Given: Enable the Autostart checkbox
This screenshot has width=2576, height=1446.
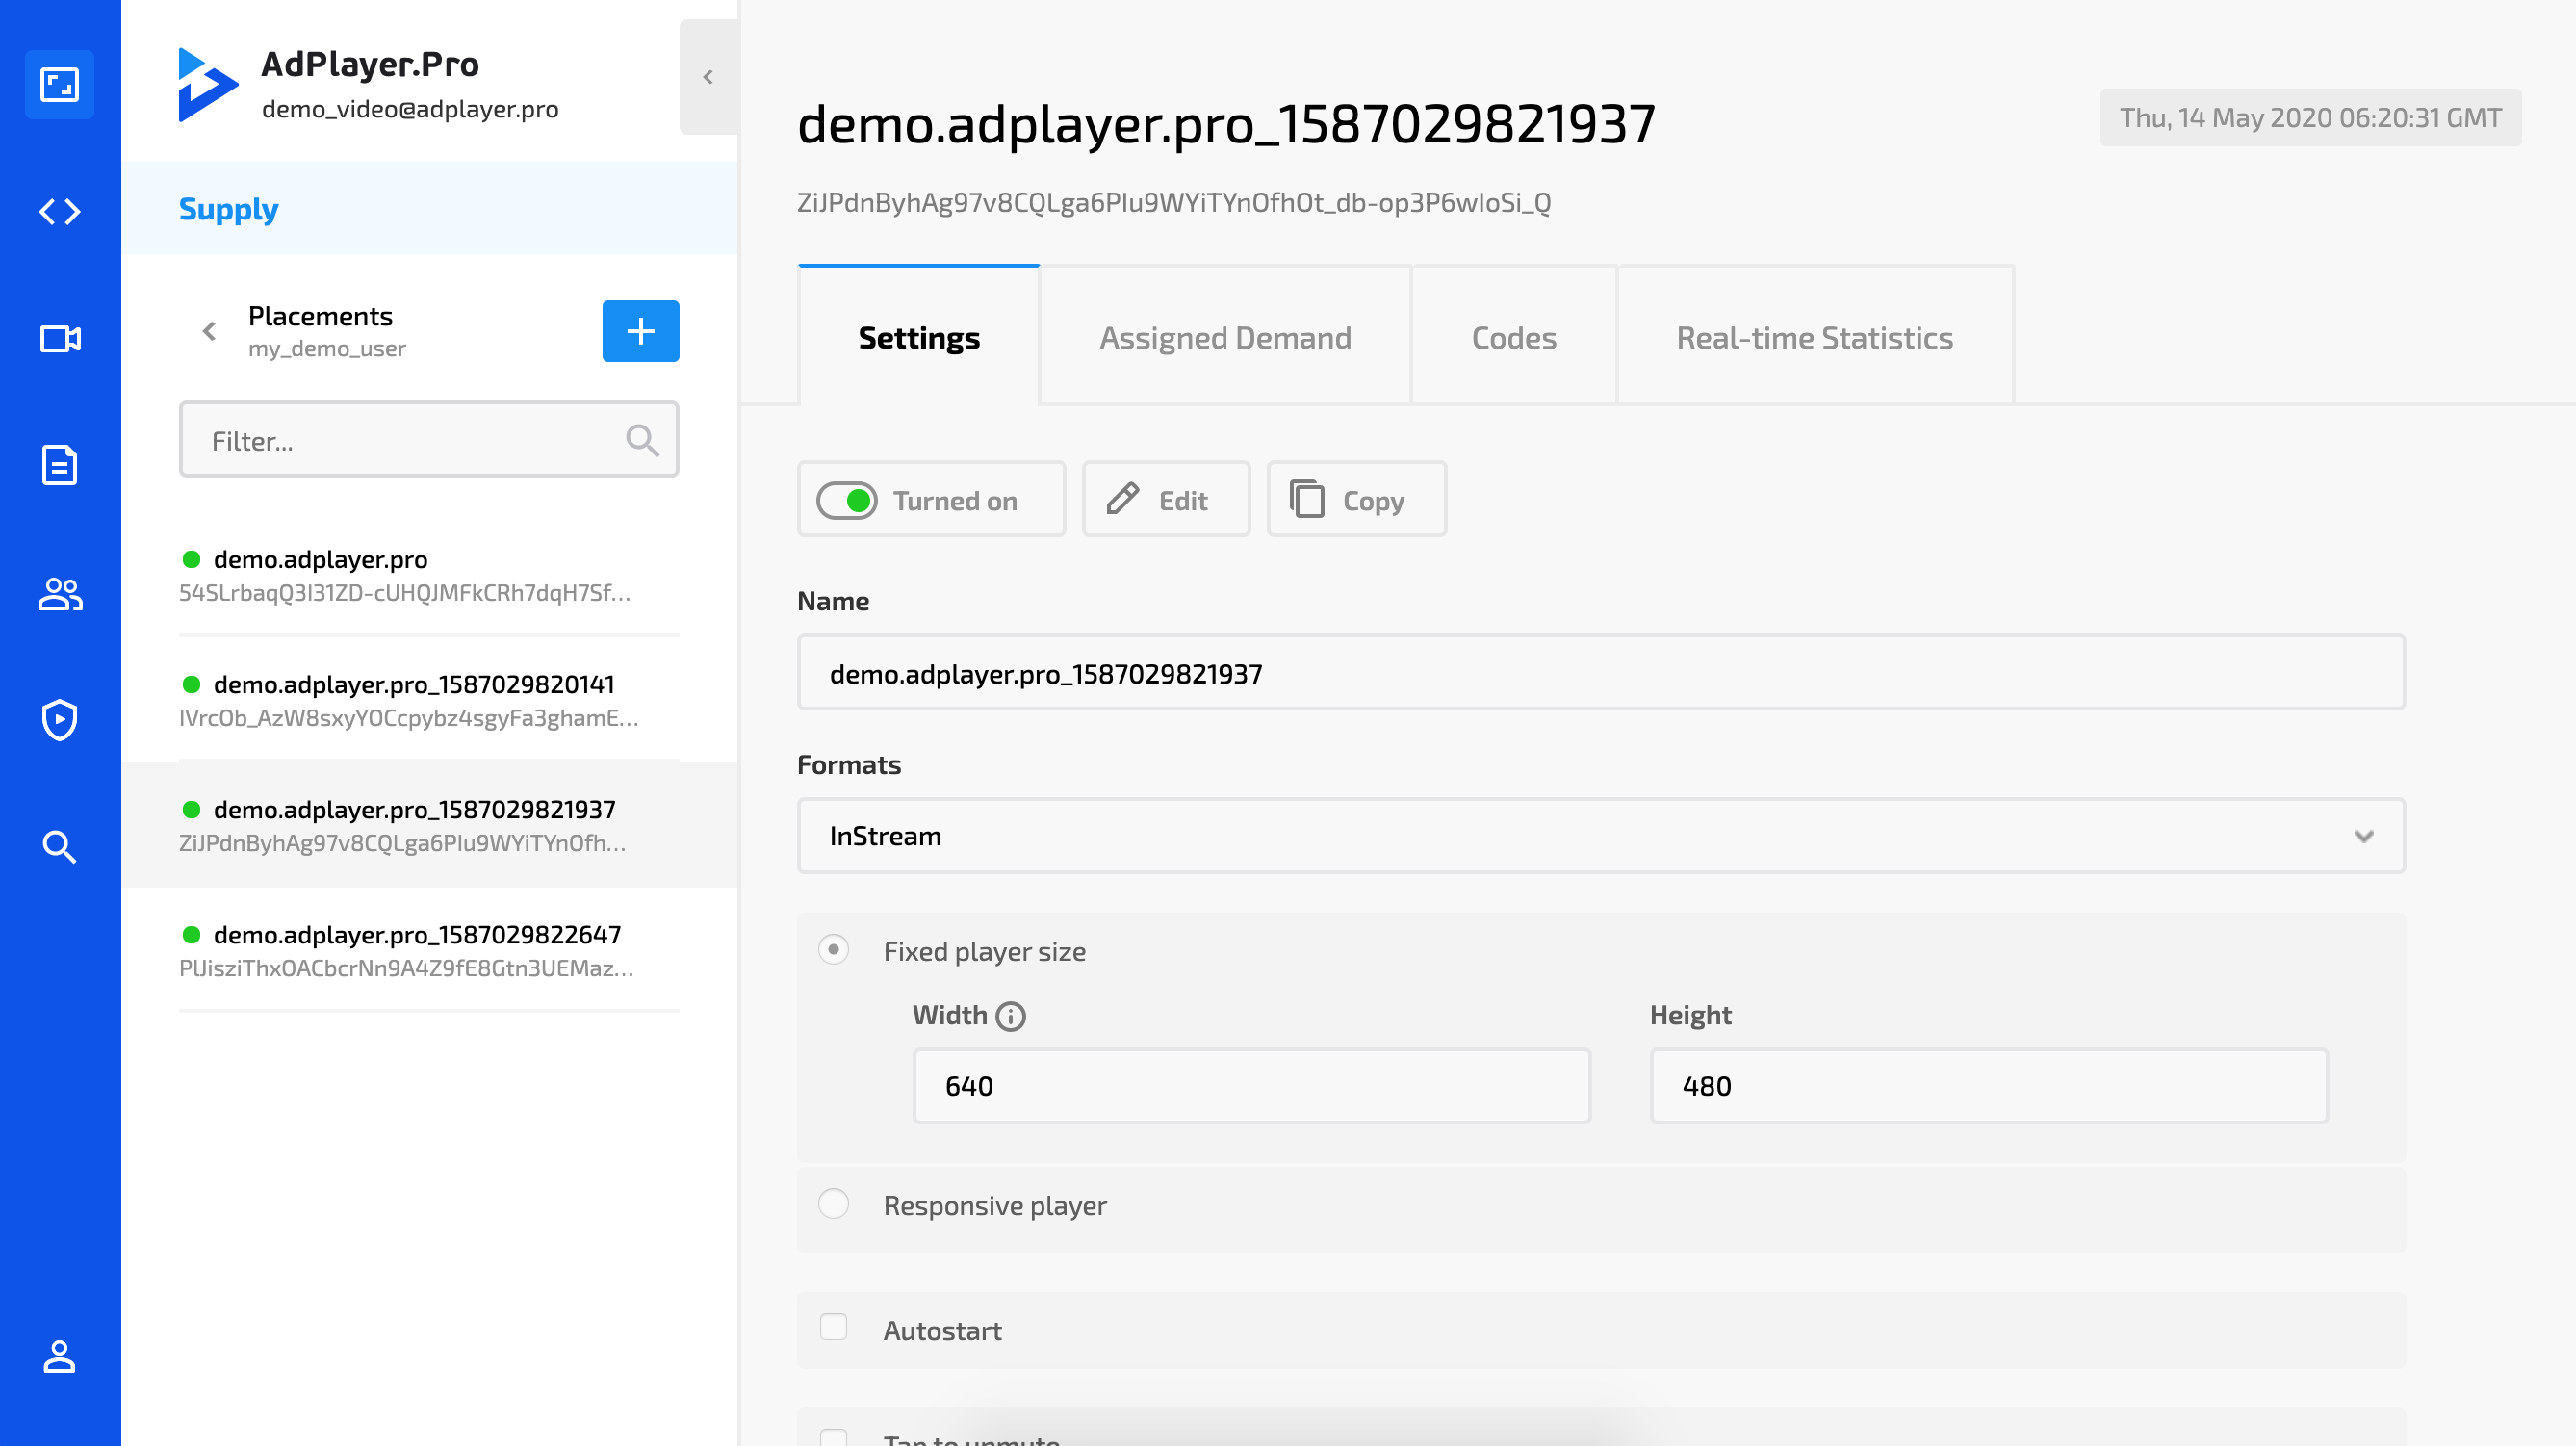Looking at the screenshot, I should pyautogui.click(x=833, y=1328).
